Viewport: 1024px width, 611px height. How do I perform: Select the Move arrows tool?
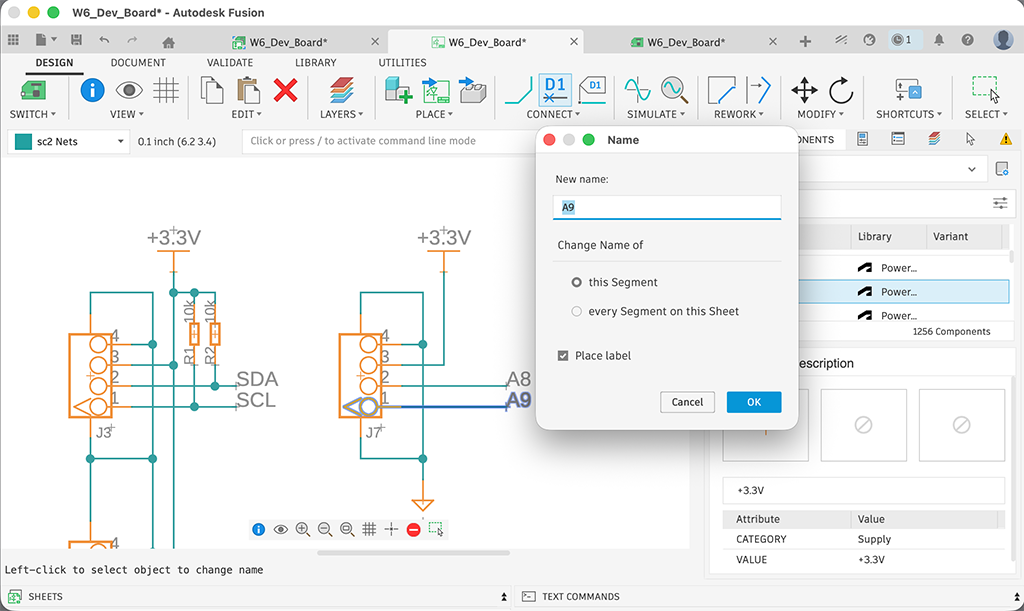805,90
